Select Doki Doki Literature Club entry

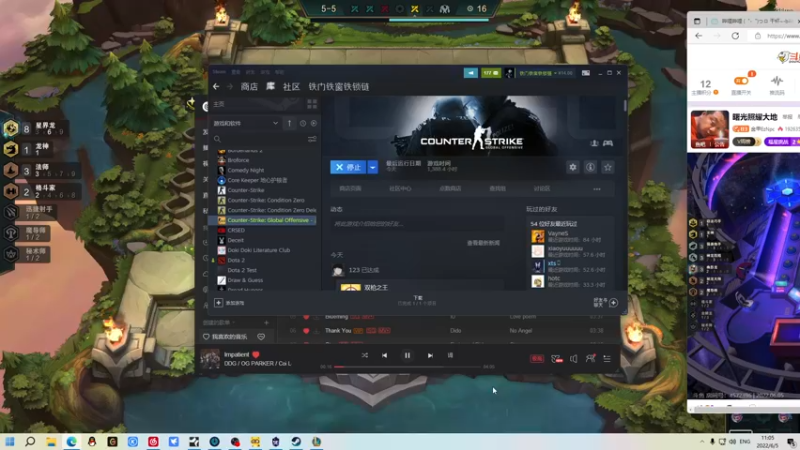258,250
